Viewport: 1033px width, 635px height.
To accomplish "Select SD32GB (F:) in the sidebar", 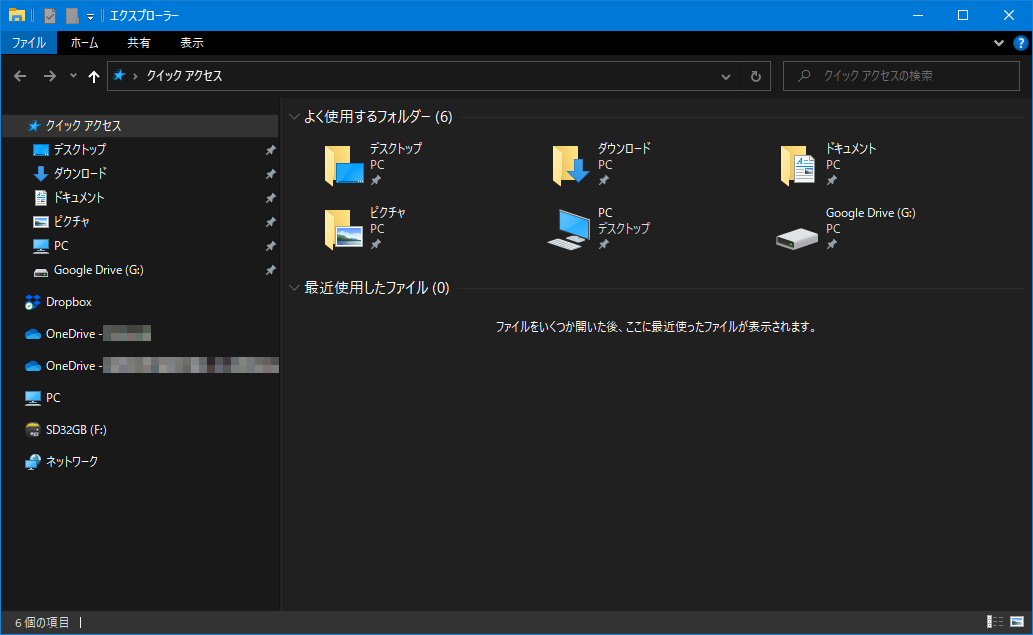I will (76, 430).
